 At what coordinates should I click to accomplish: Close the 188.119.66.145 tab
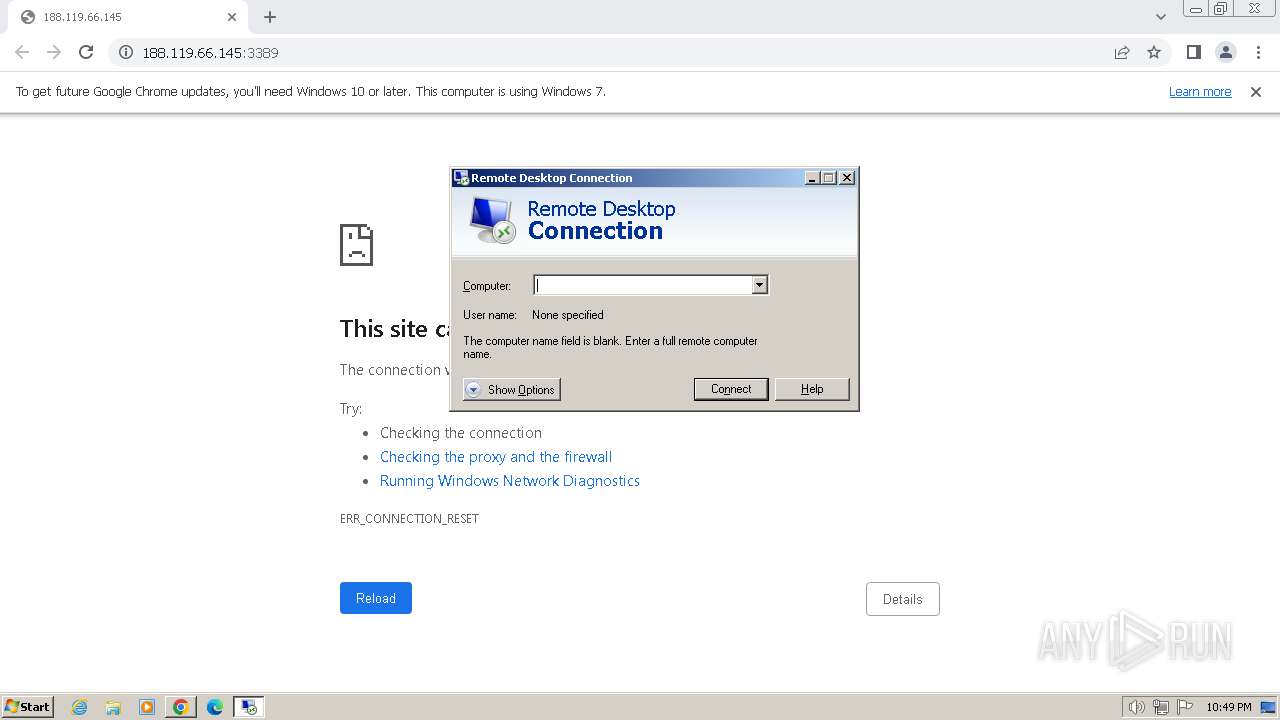(x=232, y=17)
